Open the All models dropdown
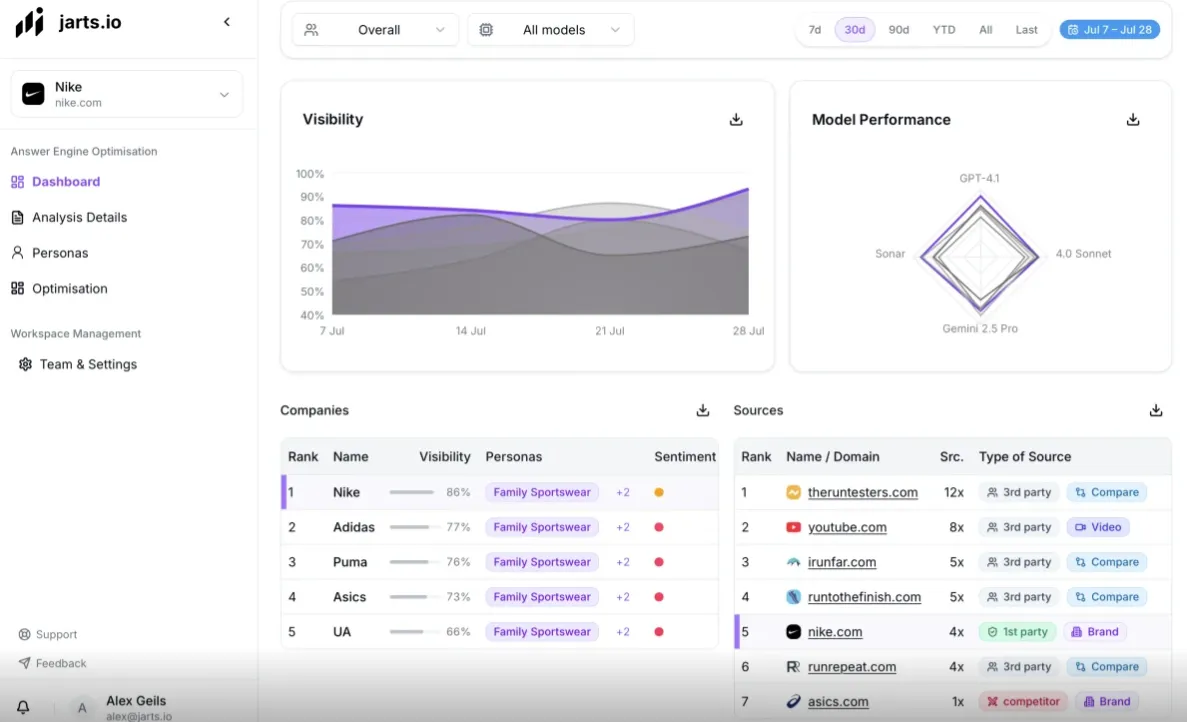This screenshot has width=1187, height=722. (551, 30)
